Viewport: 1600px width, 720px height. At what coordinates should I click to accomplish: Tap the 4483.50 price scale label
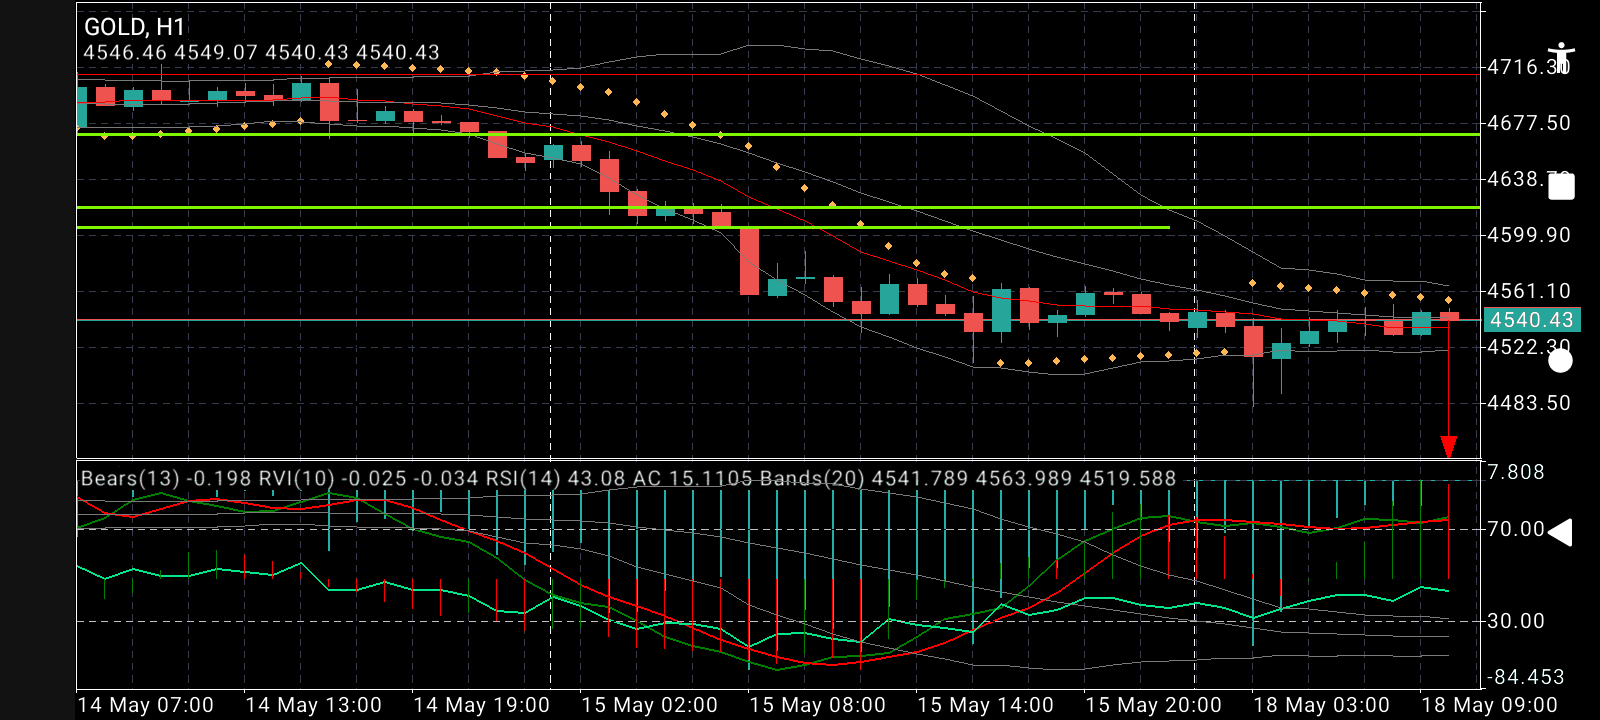tap(1528, 403)
